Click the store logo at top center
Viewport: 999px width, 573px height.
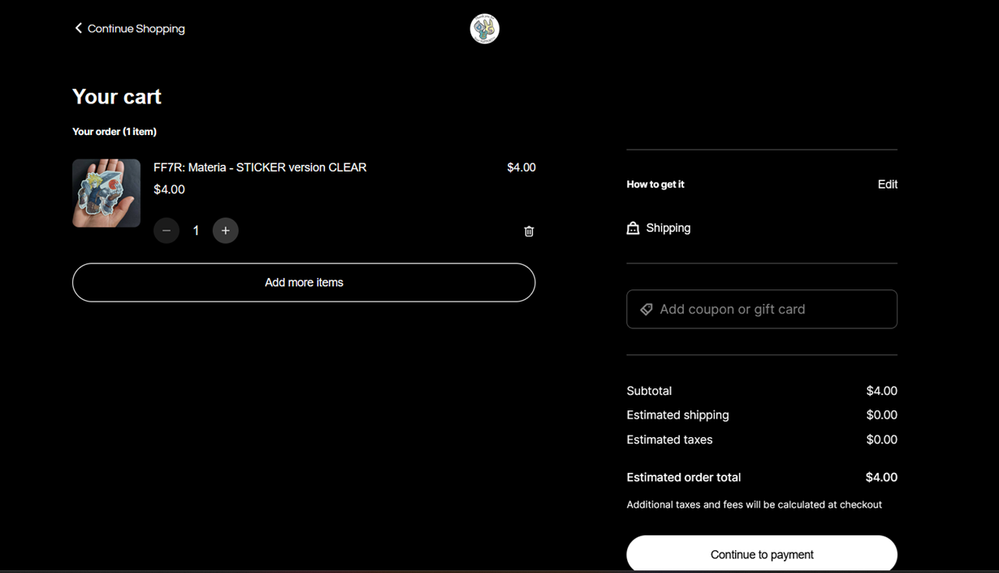coord(484,29)
